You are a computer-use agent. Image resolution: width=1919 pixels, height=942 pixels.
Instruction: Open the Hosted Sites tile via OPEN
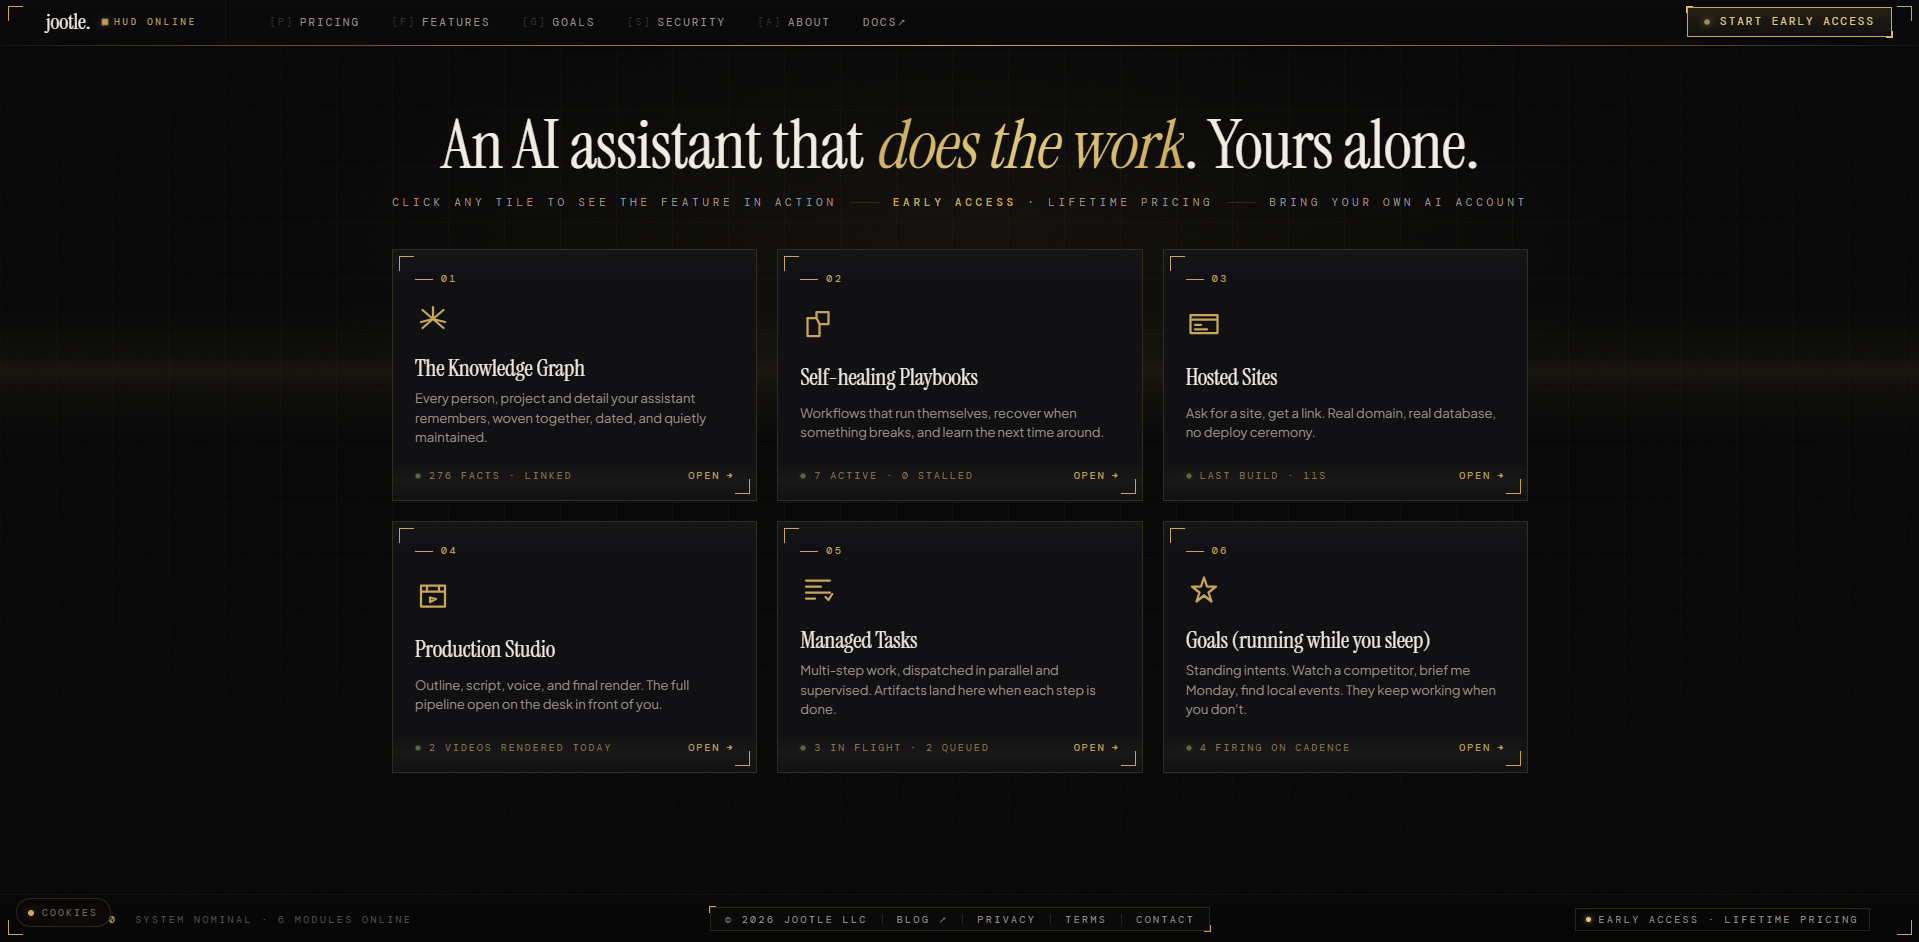pyautogui.click(x=1481, y=476)
